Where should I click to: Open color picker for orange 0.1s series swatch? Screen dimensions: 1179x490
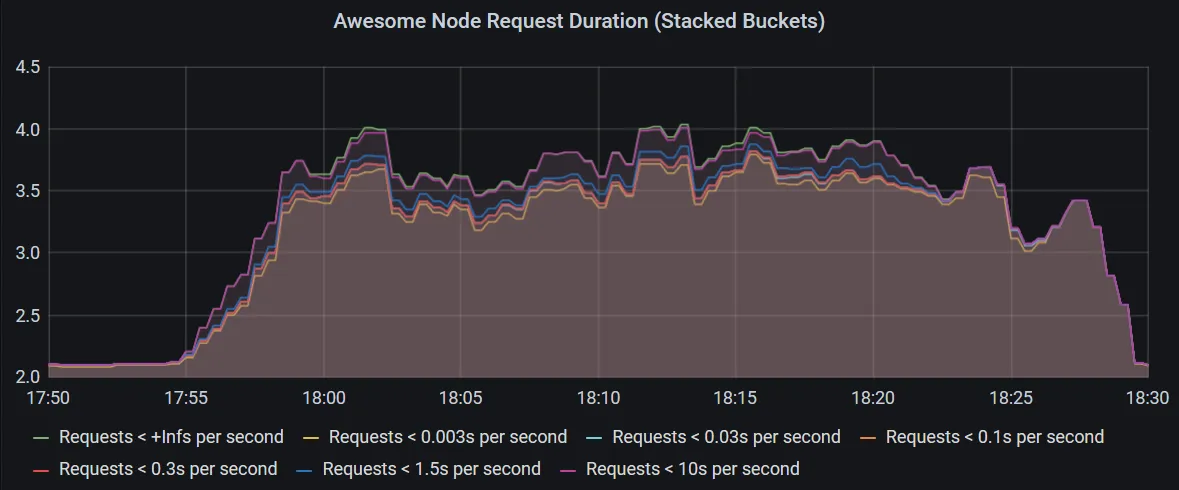[869, 437]
